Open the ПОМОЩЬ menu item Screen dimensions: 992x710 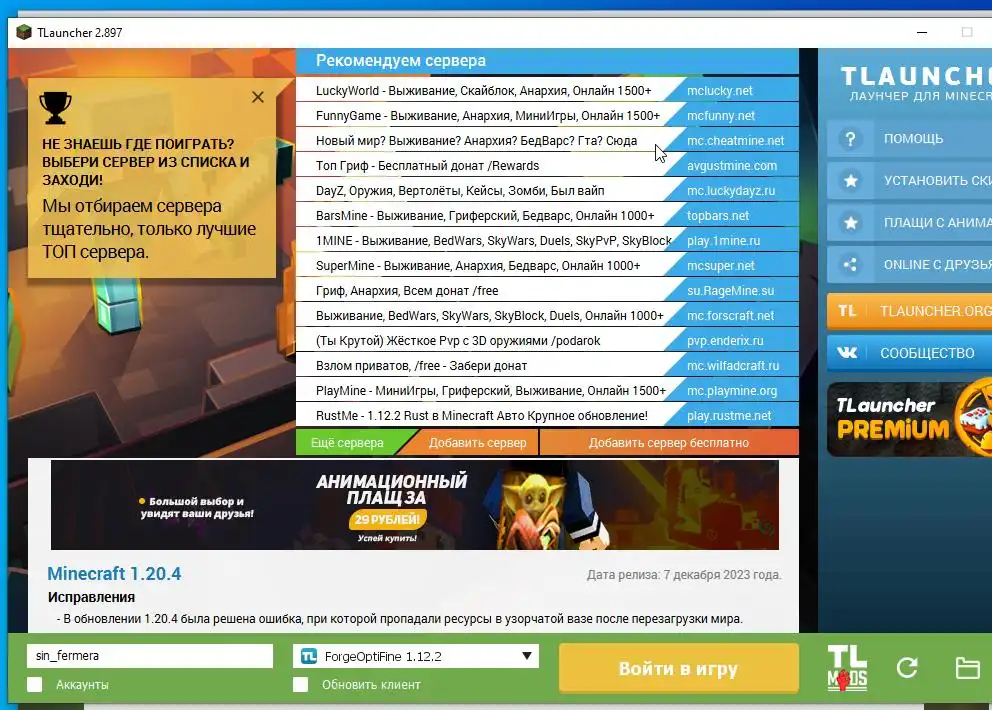coord(909,139)
